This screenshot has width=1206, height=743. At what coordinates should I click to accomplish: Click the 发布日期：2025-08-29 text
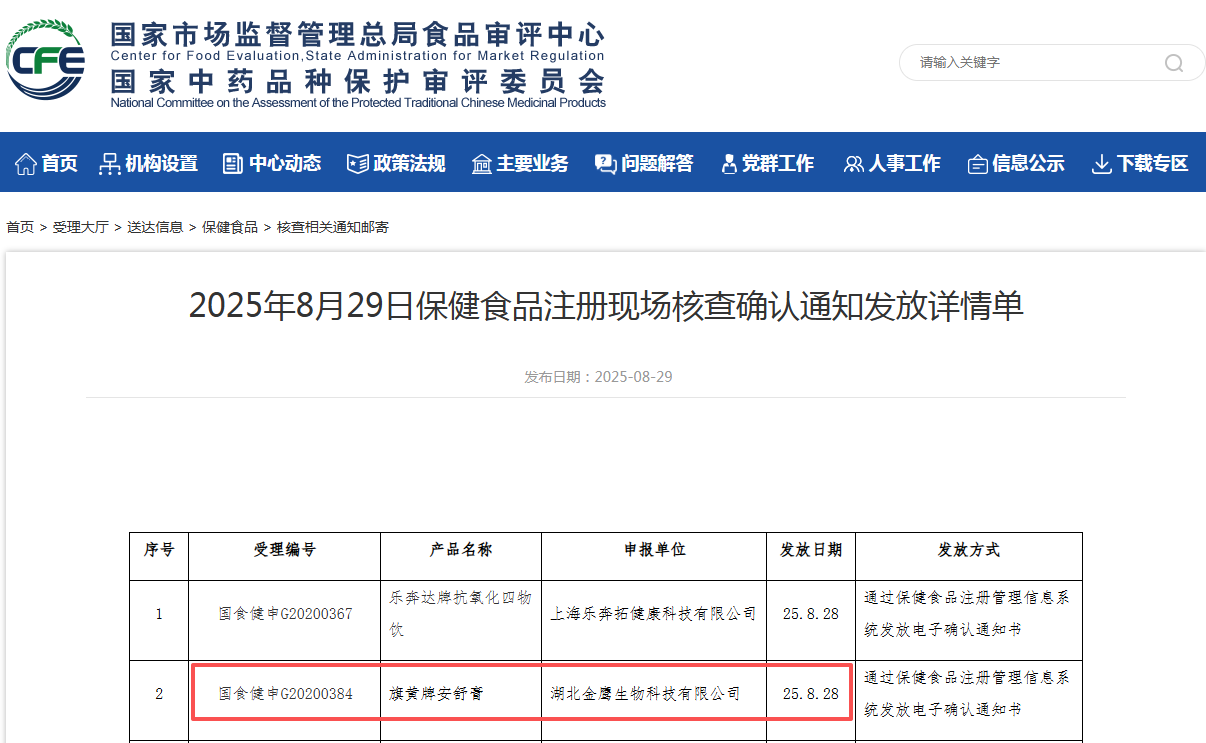pos(598,377)
